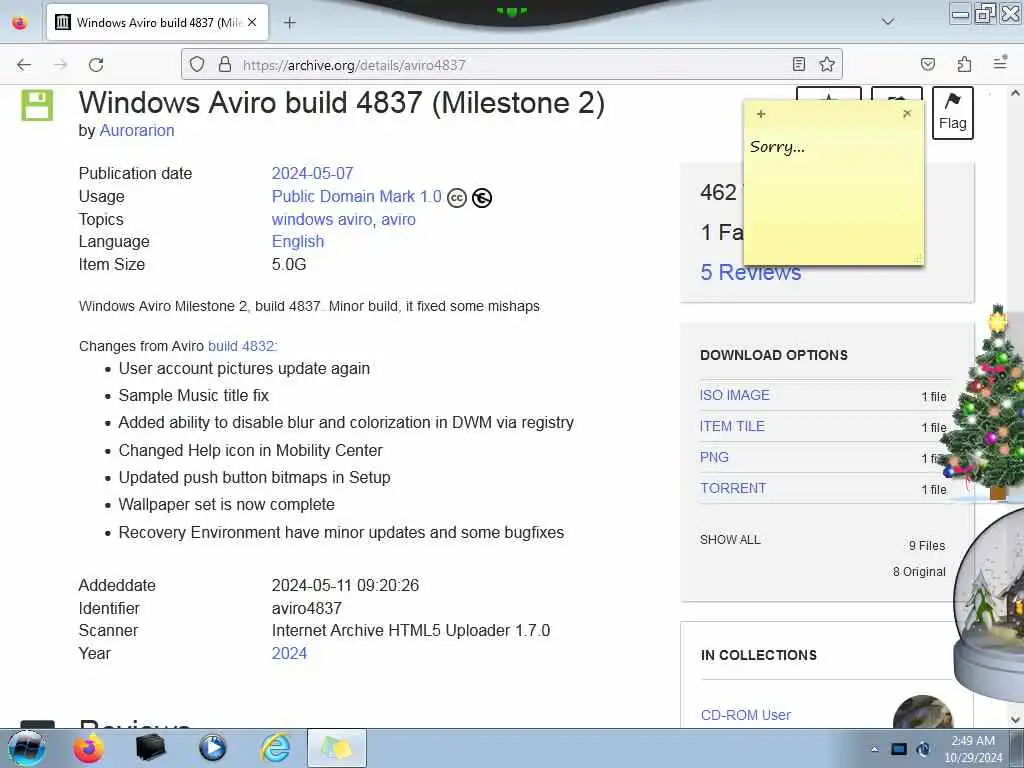Click the identifier value aviro4837
1024x768 pixels.
click(x=306, y=609)
